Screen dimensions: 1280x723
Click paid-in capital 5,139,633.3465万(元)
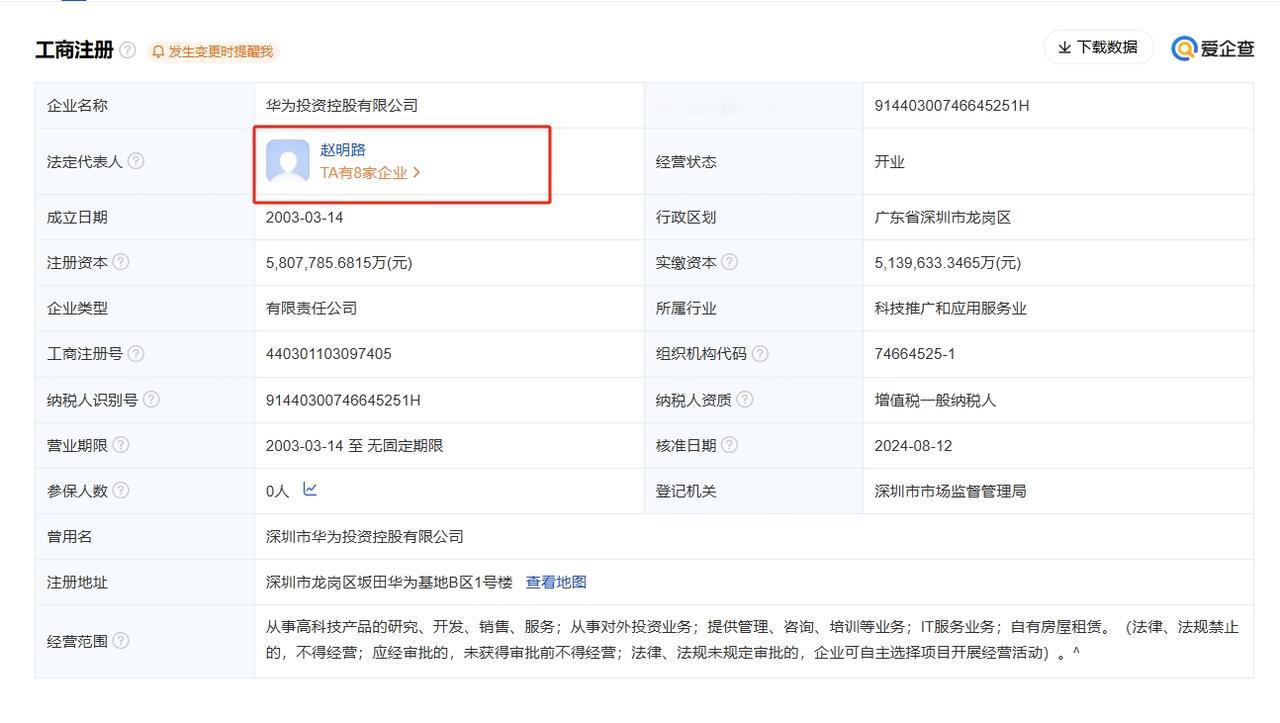pos(948,263)
